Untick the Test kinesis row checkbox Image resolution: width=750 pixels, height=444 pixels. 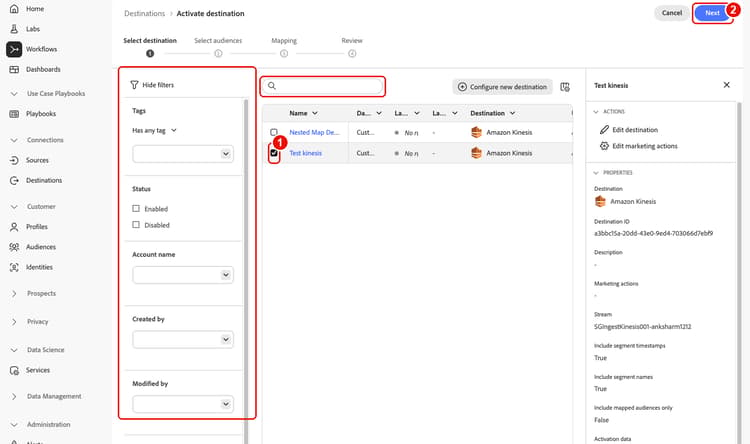(274, 153)
